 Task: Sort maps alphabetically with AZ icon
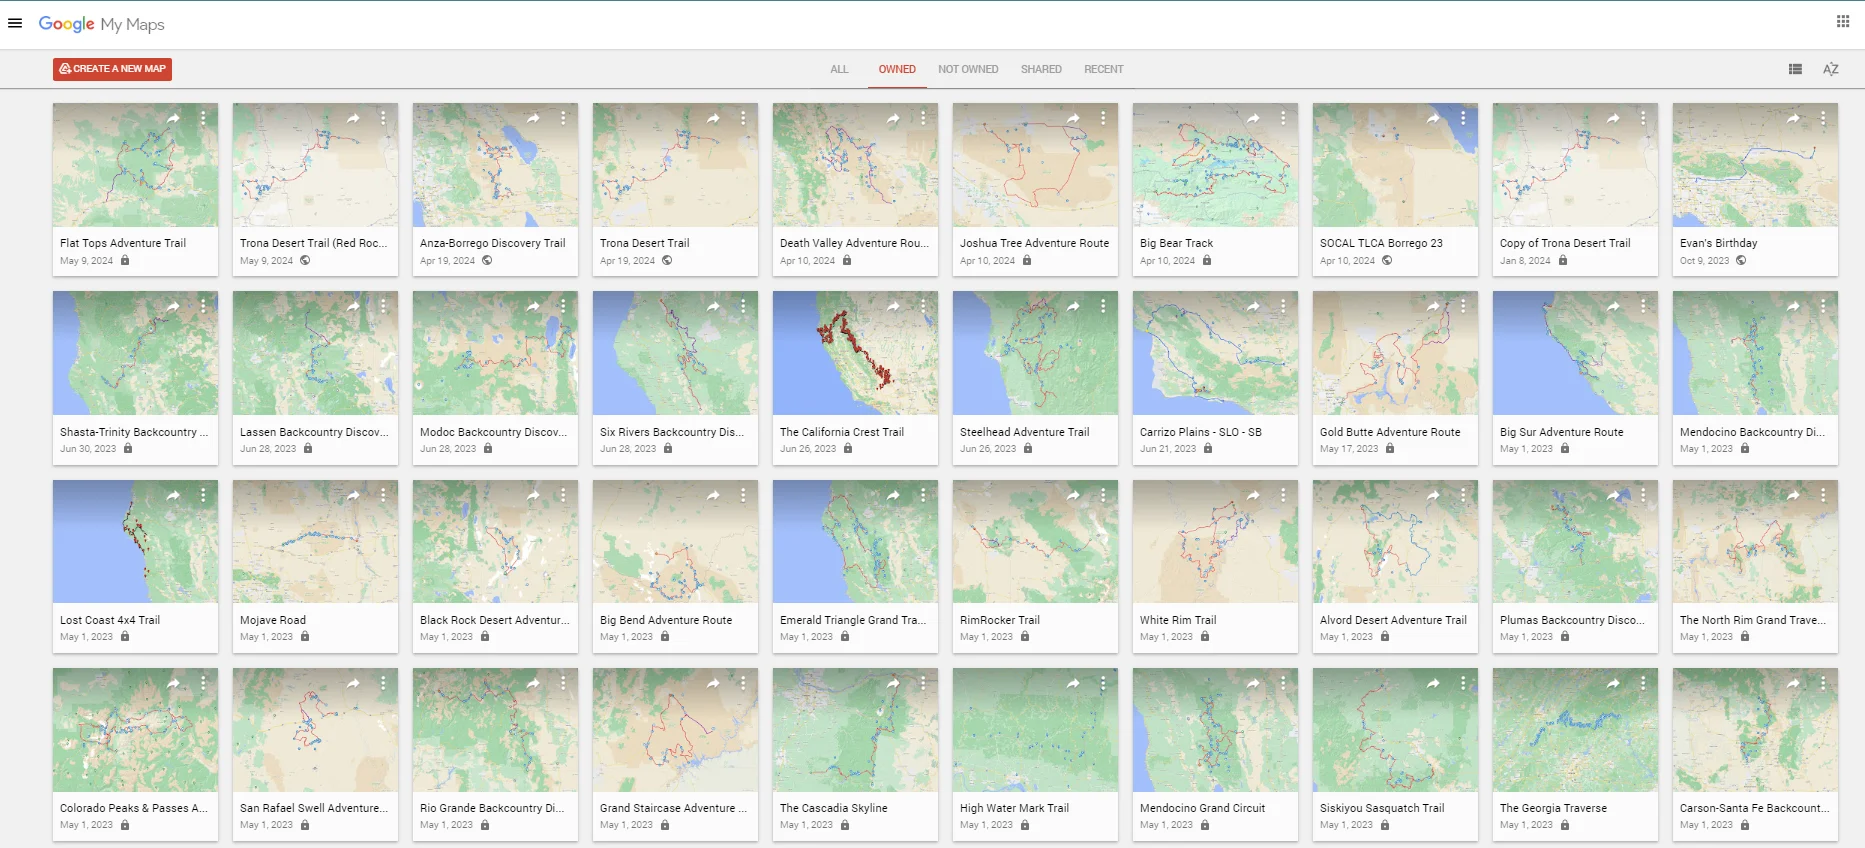click(1830, 69)
